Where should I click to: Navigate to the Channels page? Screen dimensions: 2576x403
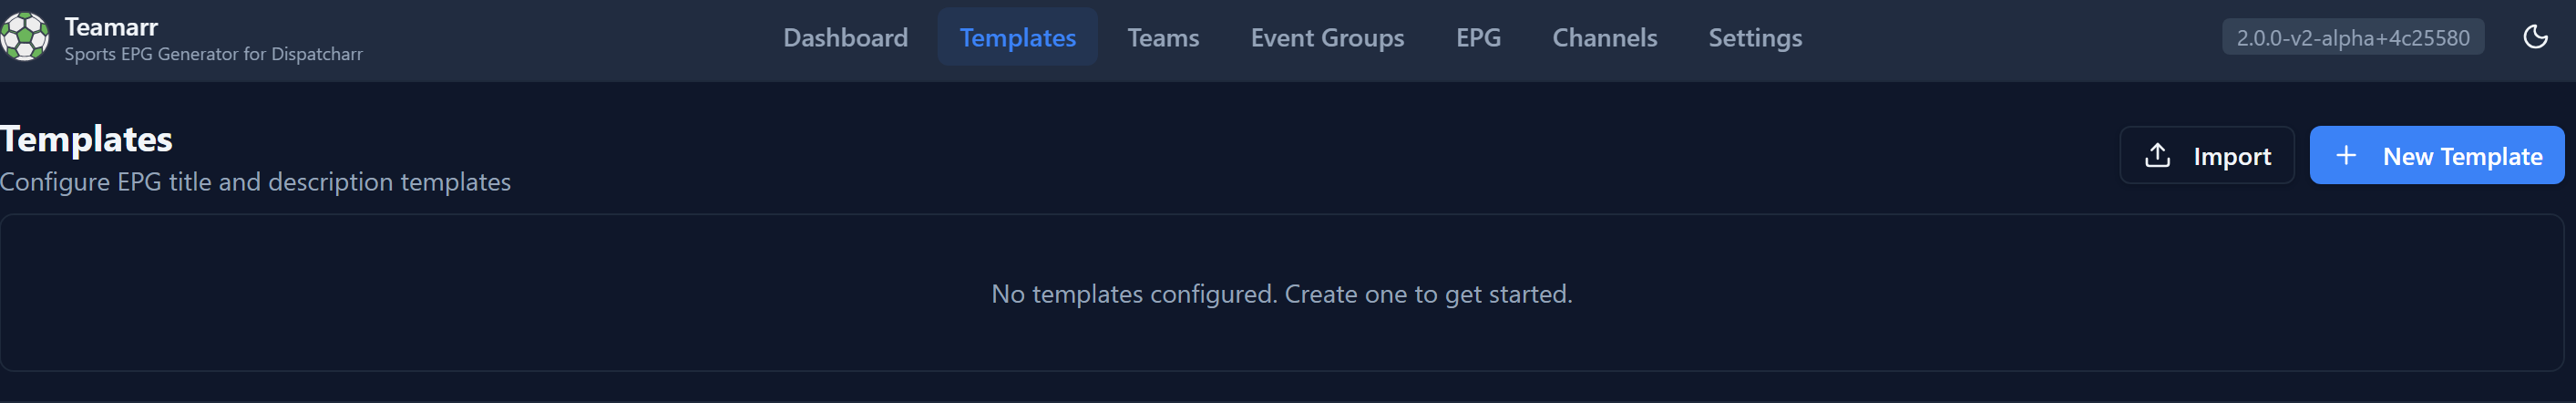point(1604,37)
